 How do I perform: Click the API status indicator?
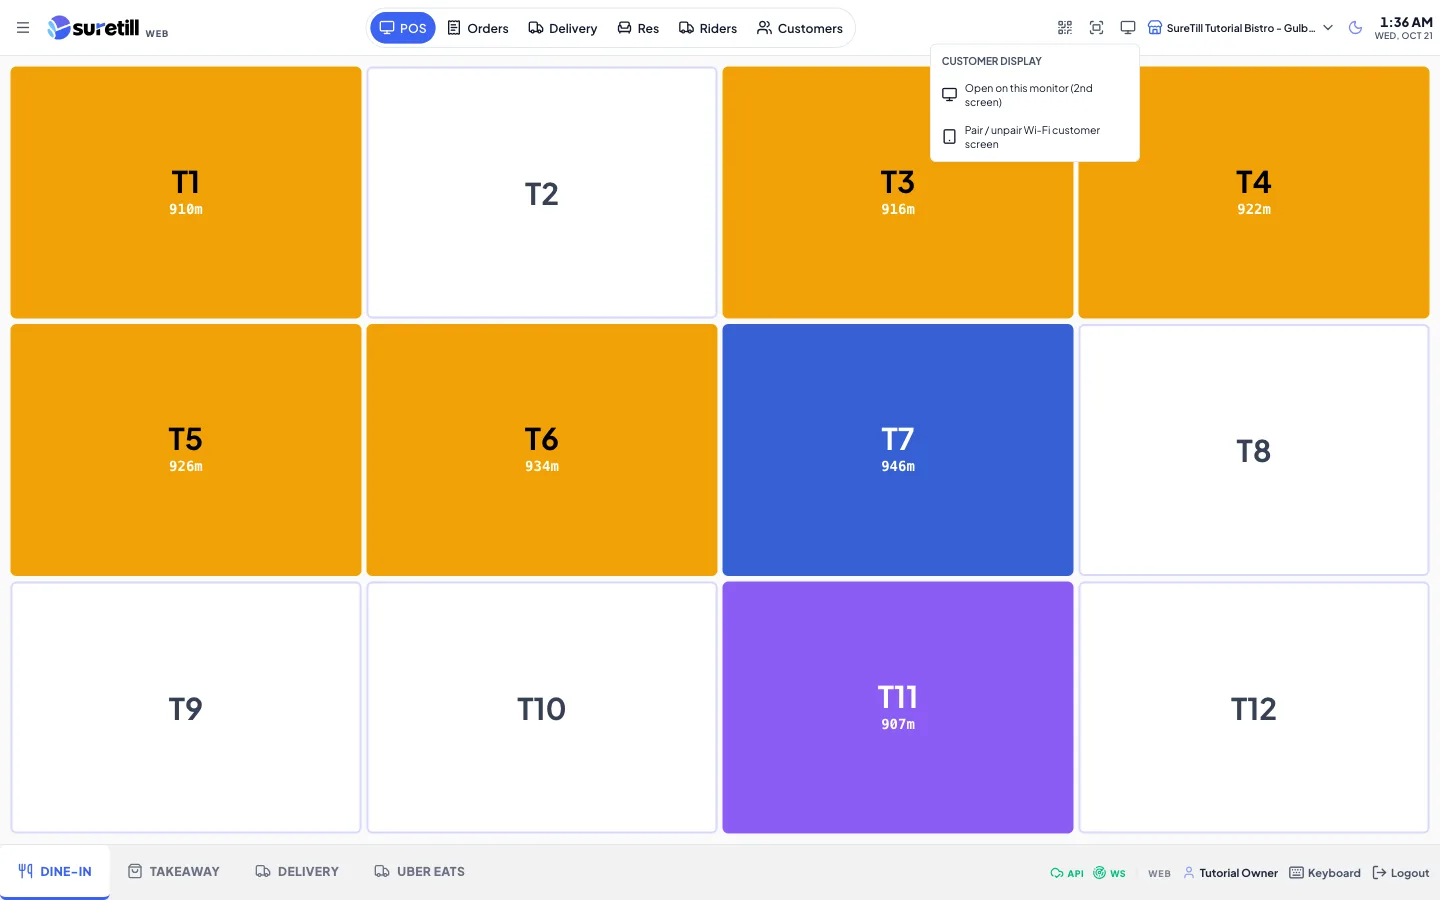[1067, 873]
